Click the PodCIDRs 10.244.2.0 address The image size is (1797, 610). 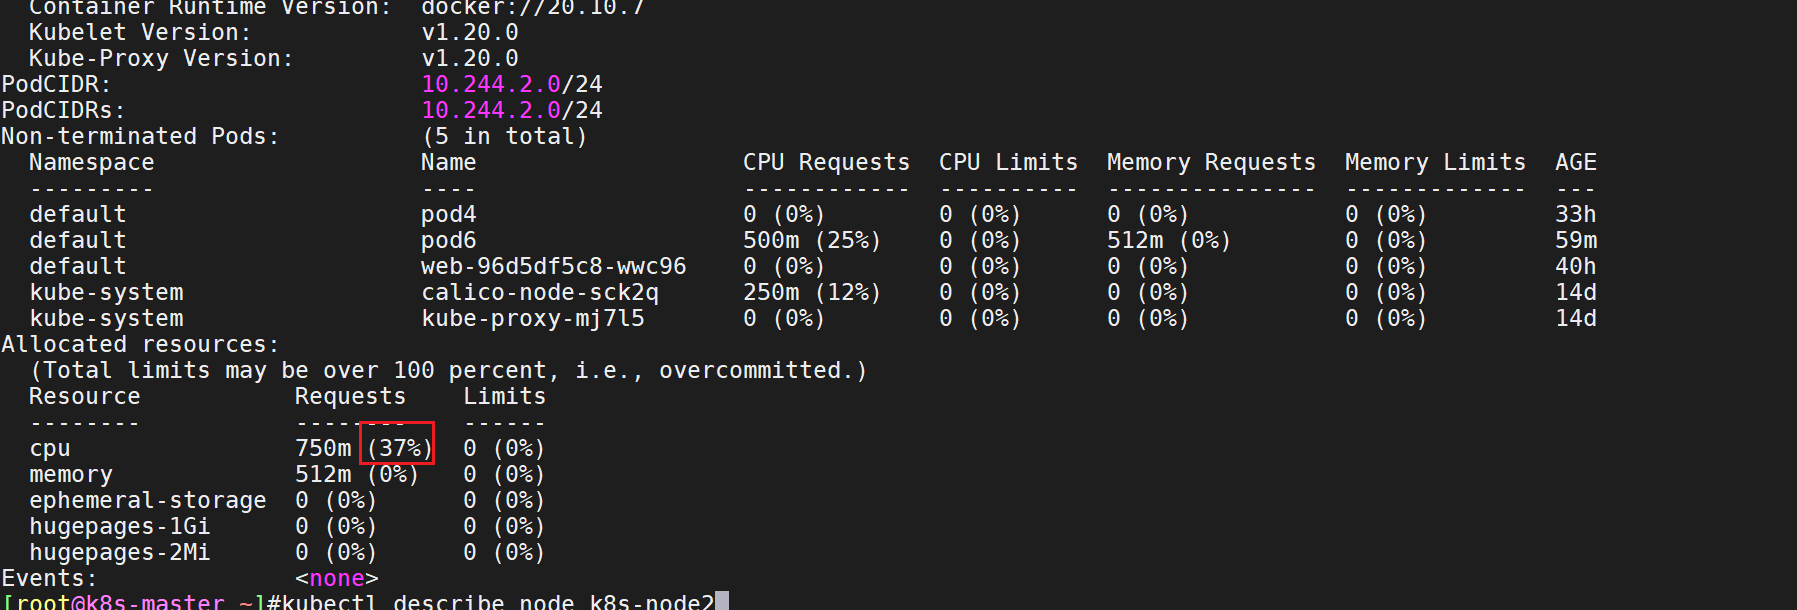coord(491,110)
